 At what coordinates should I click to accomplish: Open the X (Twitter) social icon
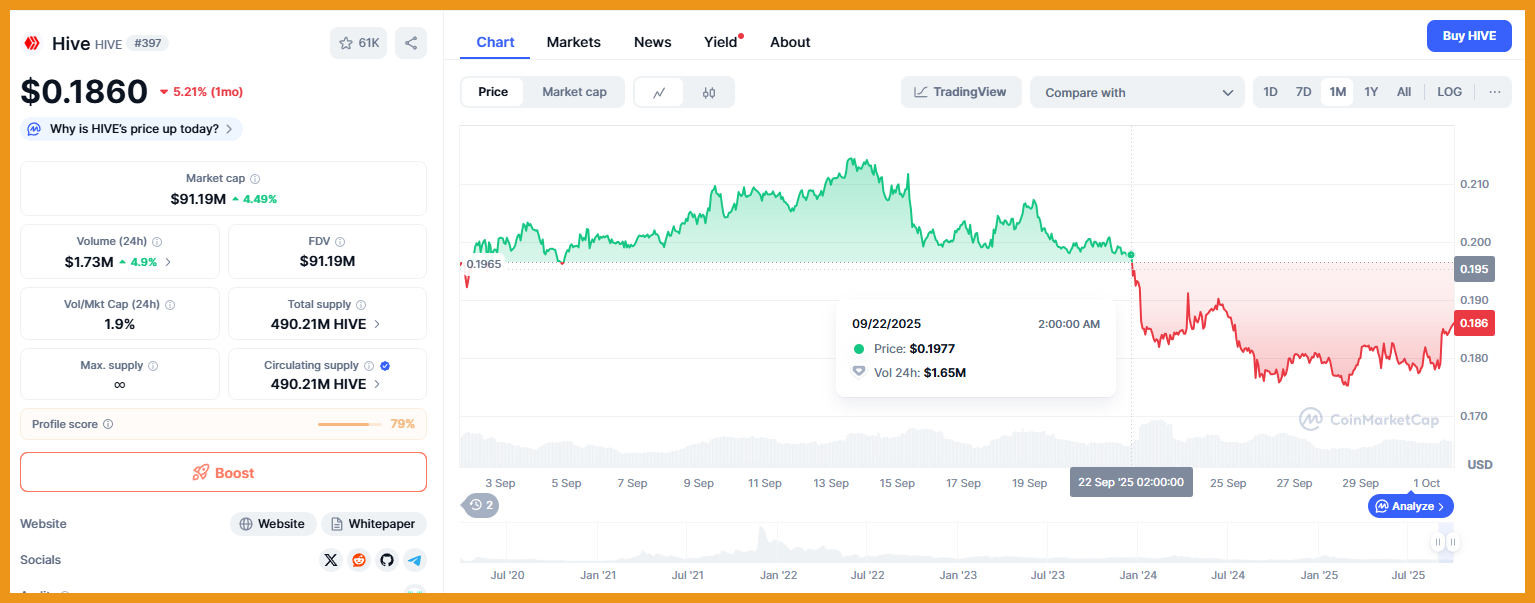331,560
